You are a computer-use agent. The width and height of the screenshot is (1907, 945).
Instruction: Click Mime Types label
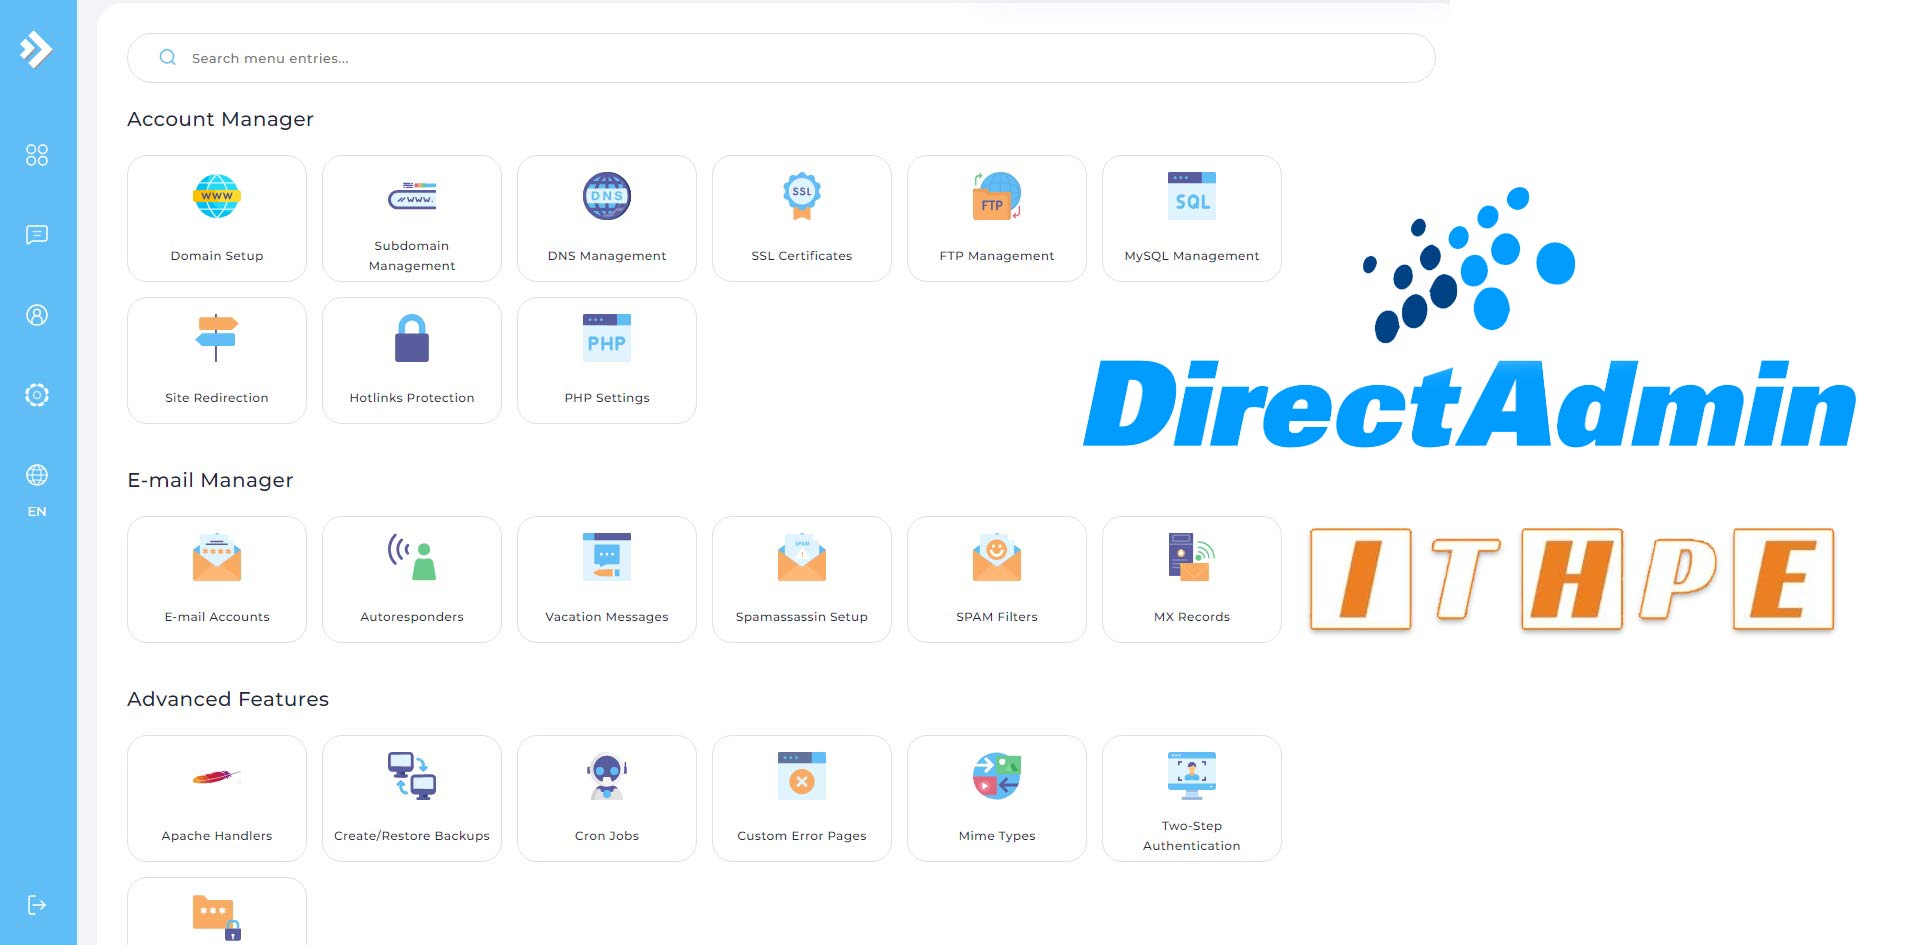(997, 836)
